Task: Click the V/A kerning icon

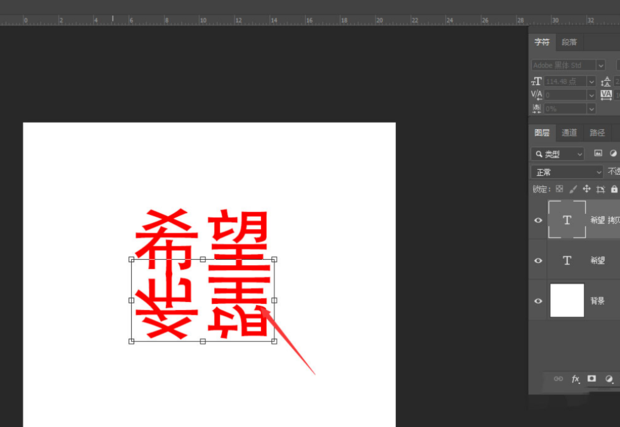Action: pos(536,95)
